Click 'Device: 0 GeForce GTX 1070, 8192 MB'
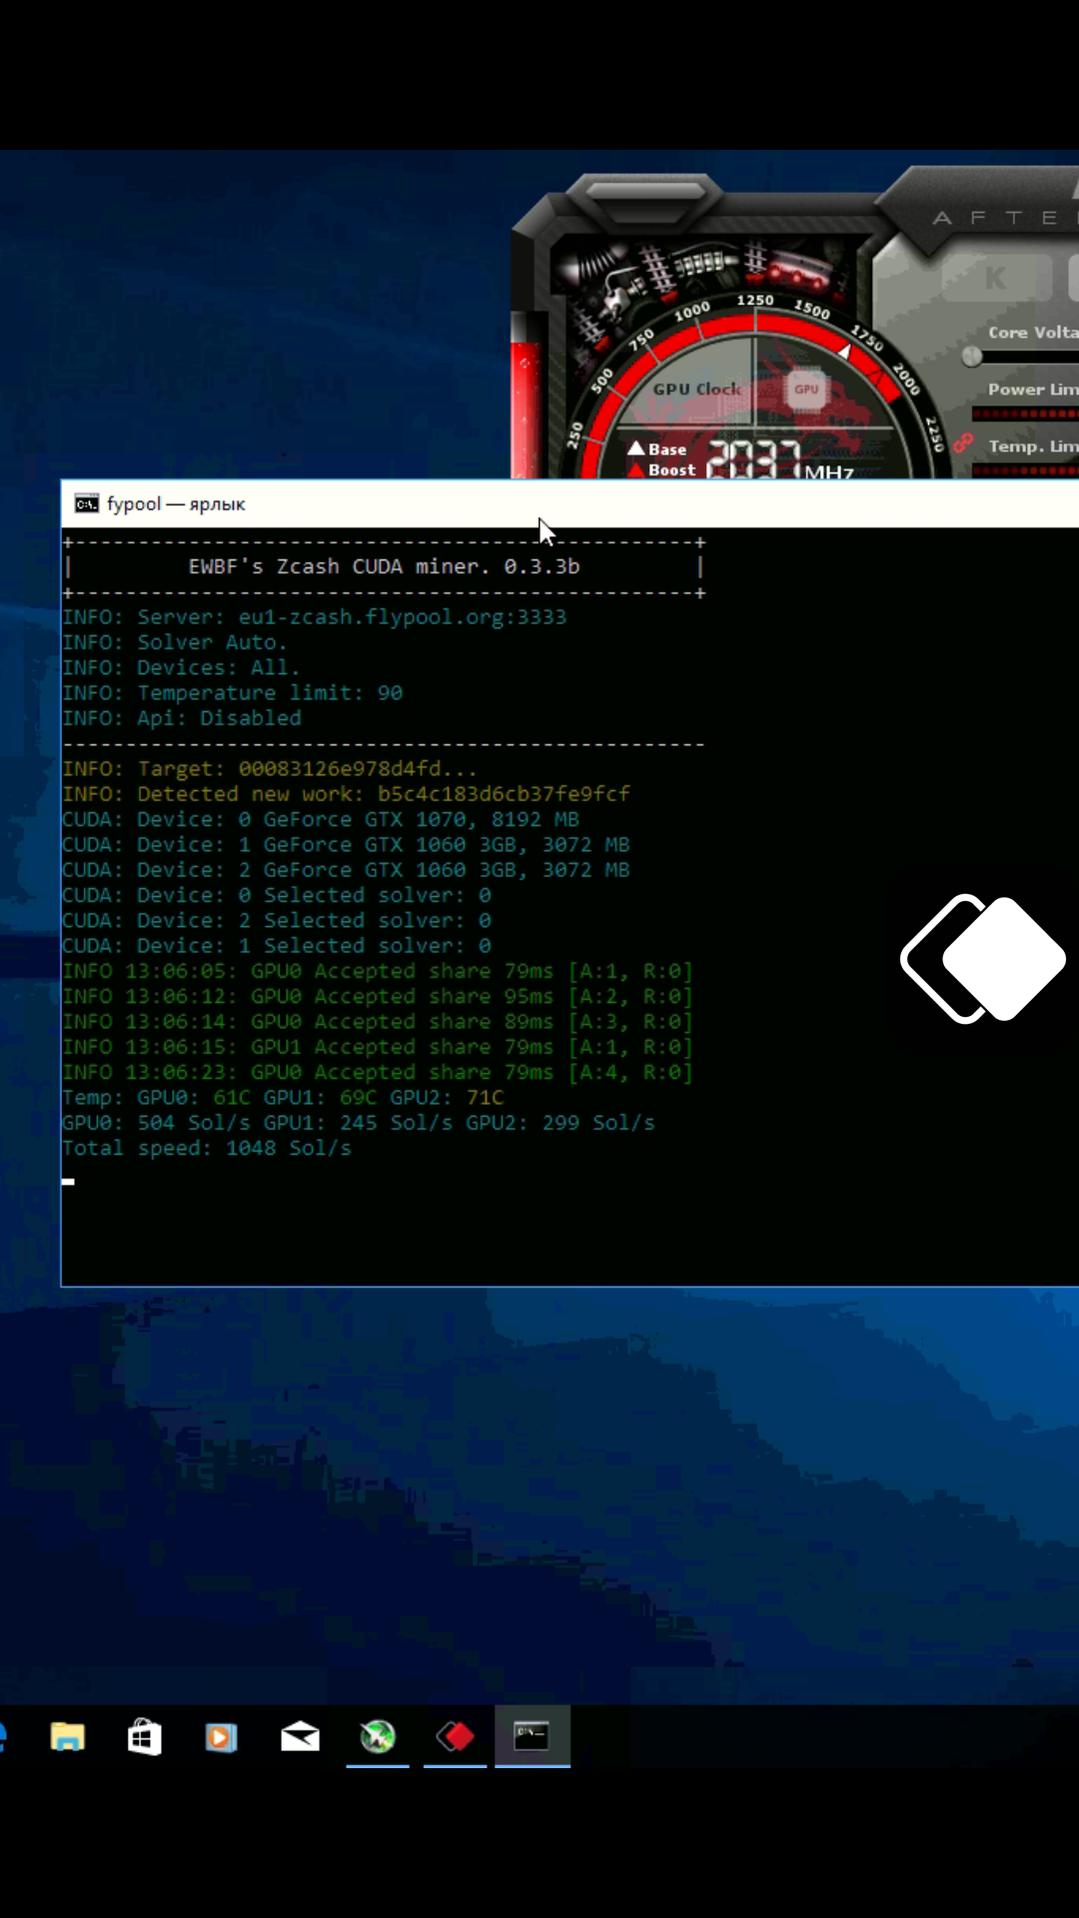This screenshot has width=1079, height=1918. 320,819
